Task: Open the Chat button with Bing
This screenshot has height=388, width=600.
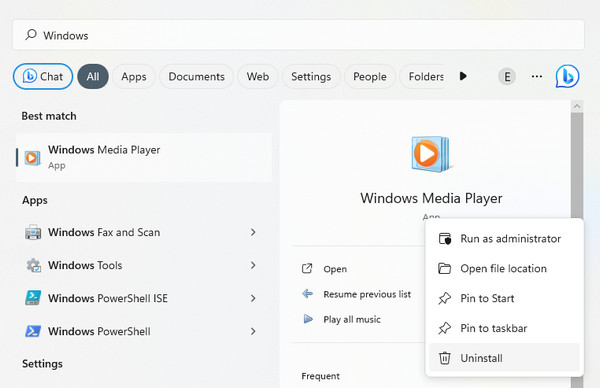Action: click(x=43, y=77)
